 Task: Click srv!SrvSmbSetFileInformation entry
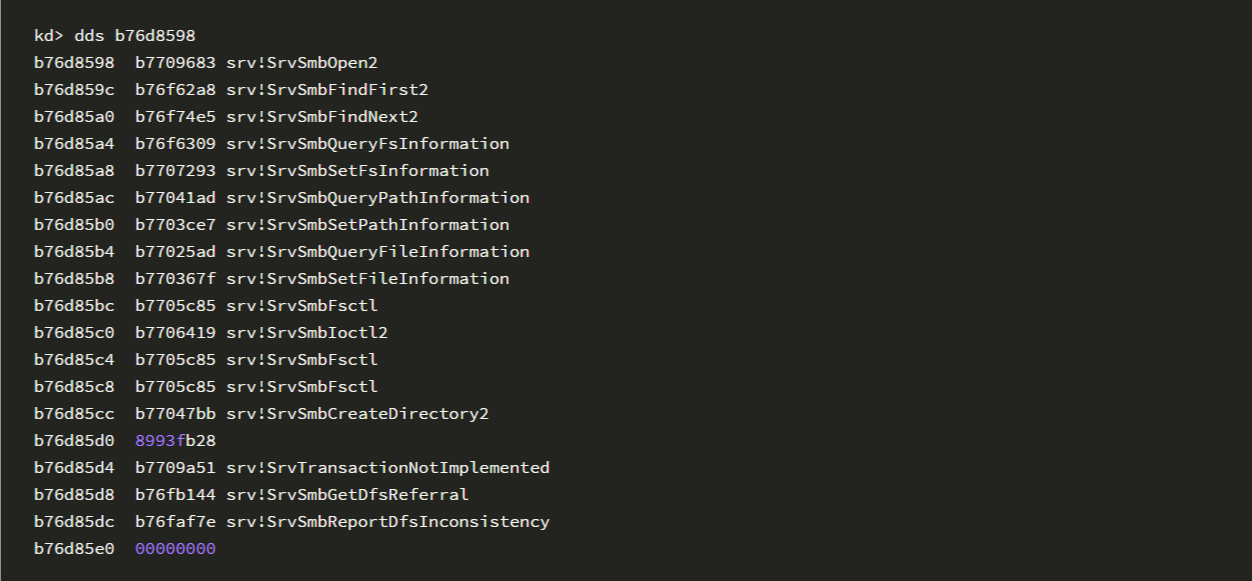point(367,279)
